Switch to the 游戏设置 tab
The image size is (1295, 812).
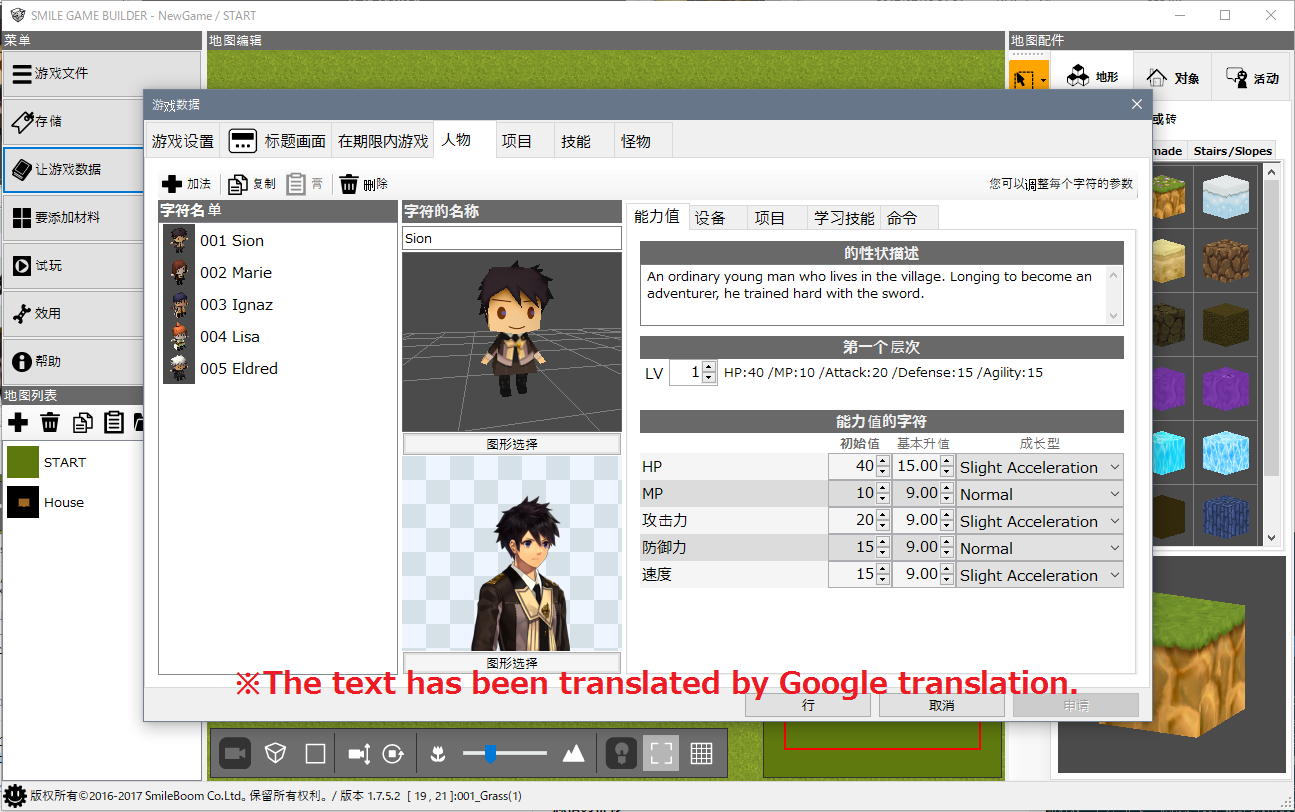tap(183, 141)
